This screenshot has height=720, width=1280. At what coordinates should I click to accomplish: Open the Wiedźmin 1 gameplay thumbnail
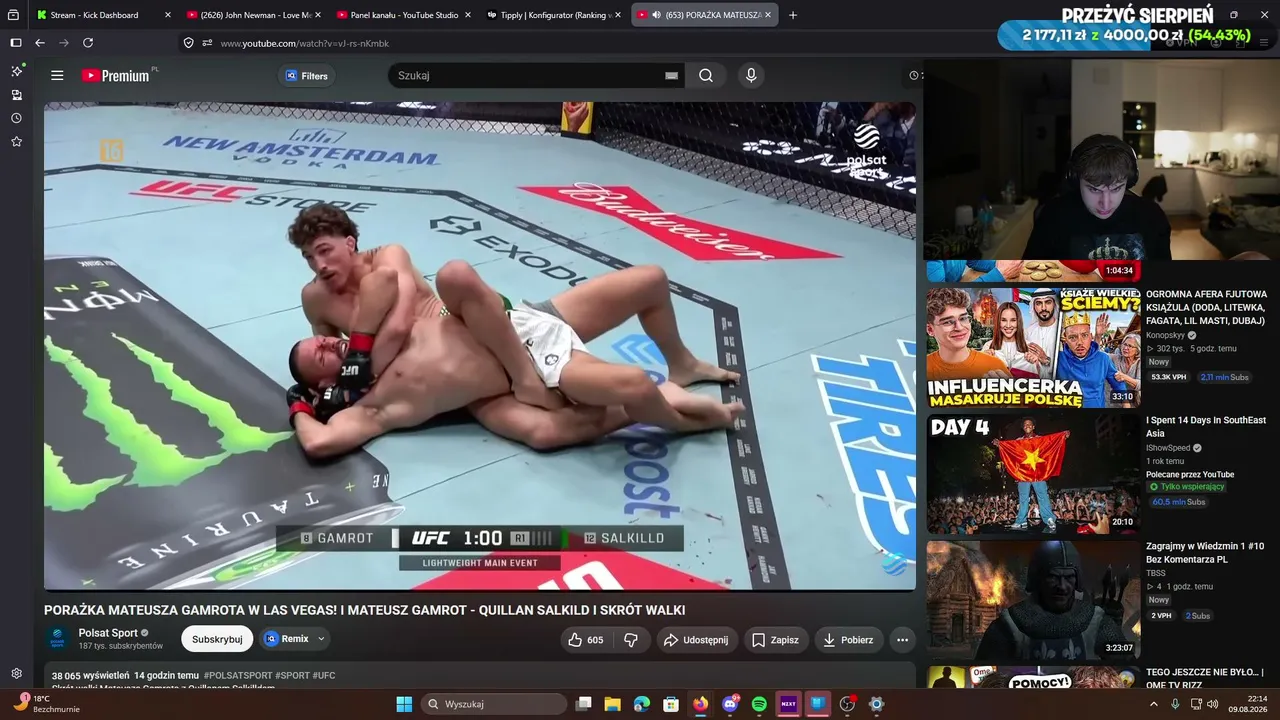tap(1033, 600)
